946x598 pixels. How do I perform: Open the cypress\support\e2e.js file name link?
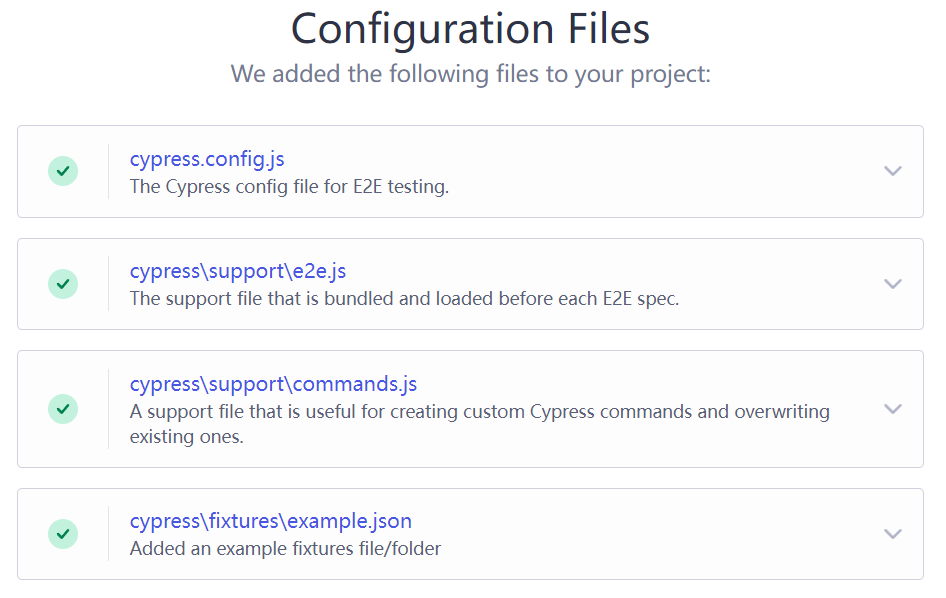coord(238,271)
